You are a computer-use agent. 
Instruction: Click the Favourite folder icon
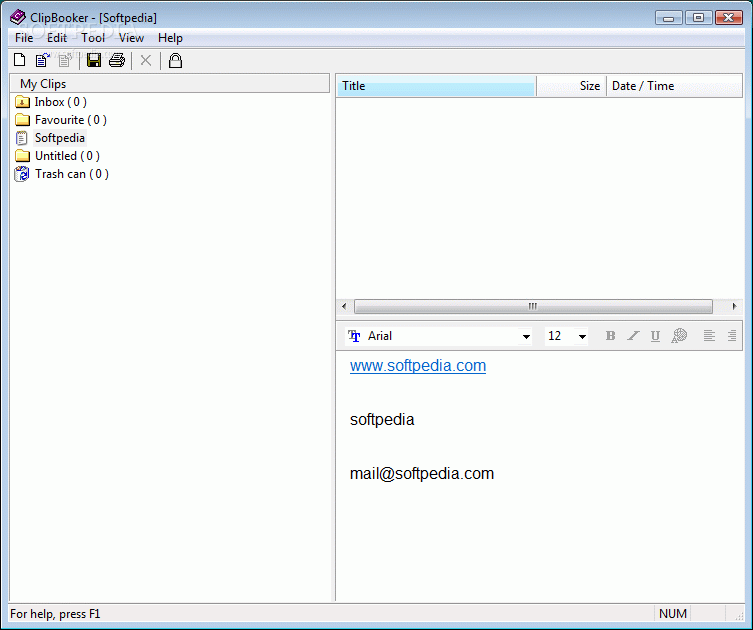[22, 120]
